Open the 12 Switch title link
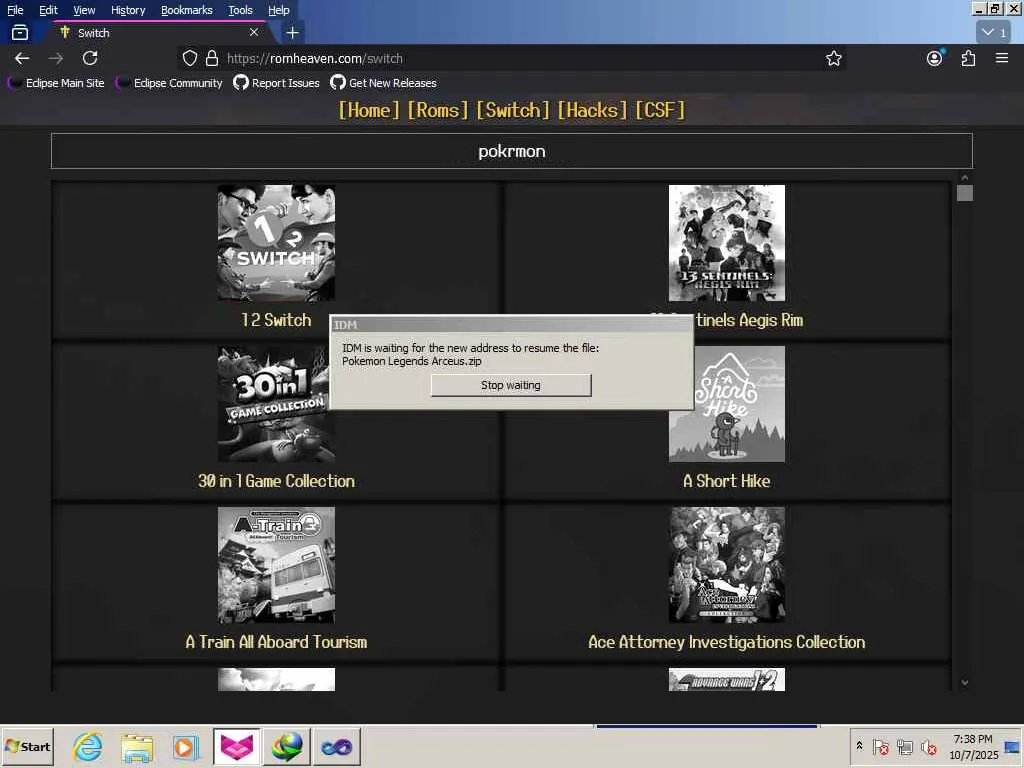 pyautogui.click(x=276, y=320)
